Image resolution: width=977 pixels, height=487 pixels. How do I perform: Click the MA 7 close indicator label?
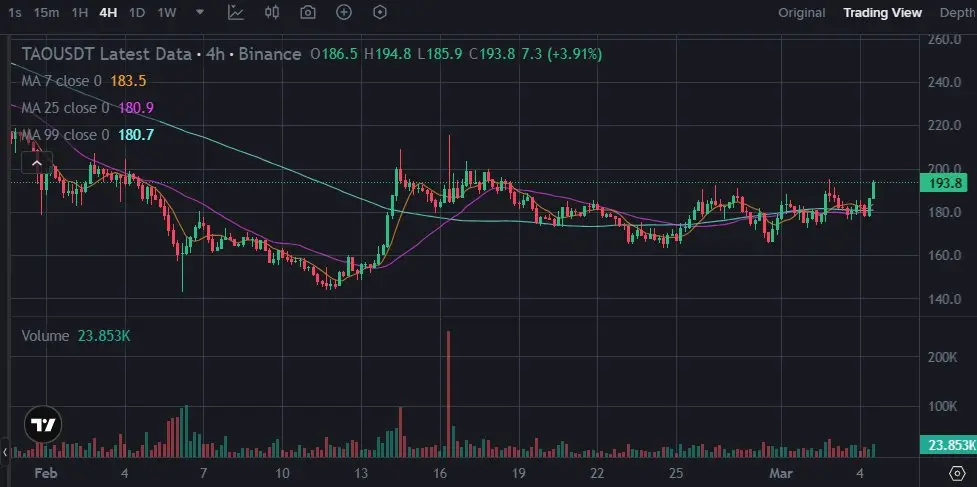(61, 81)
